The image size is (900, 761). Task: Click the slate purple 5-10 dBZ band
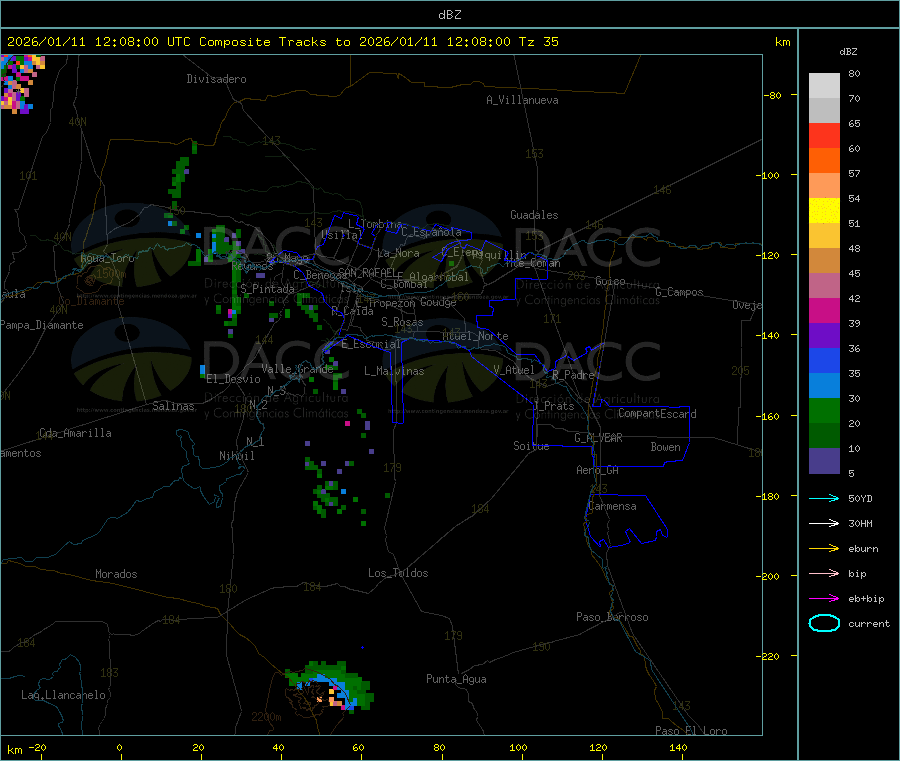point(824,460)
